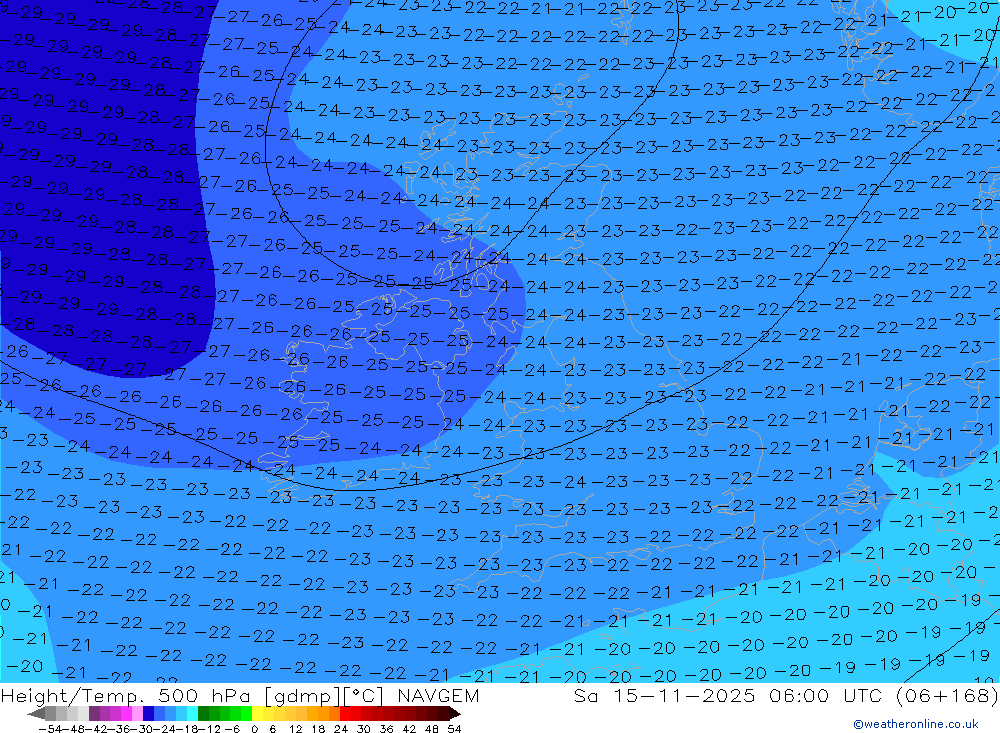Click the NAVGEM model name label

pos(438,696)
